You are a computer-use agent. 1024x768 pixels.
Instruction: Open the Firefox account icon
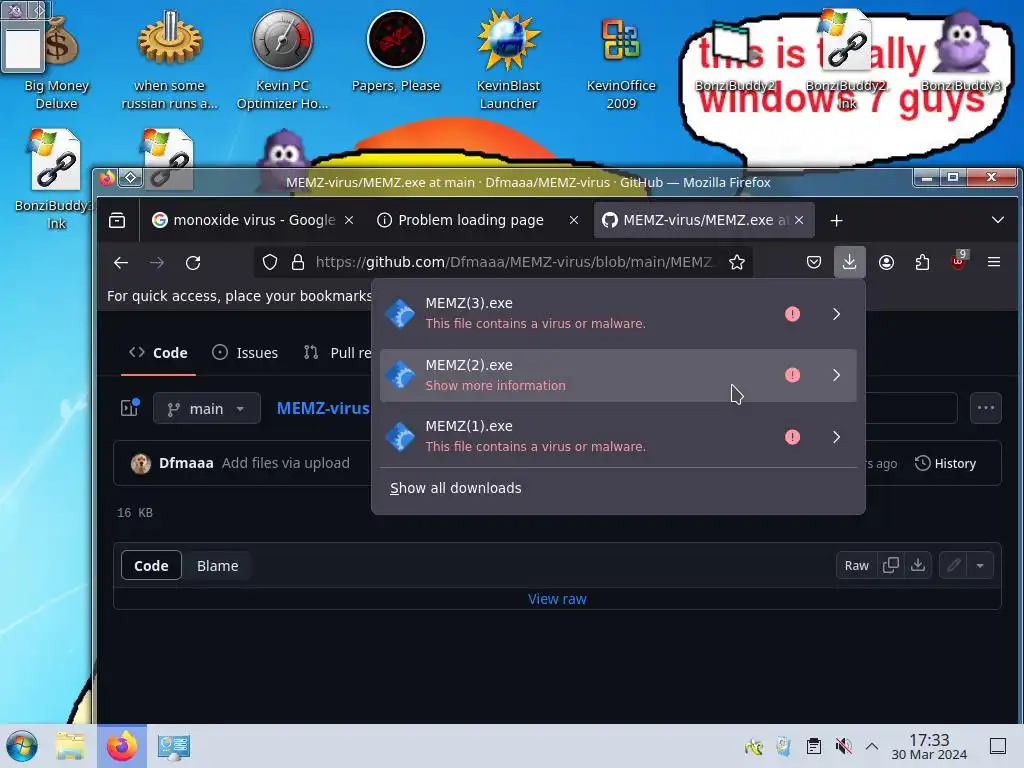pyautogui.click(x=886, y=263)
